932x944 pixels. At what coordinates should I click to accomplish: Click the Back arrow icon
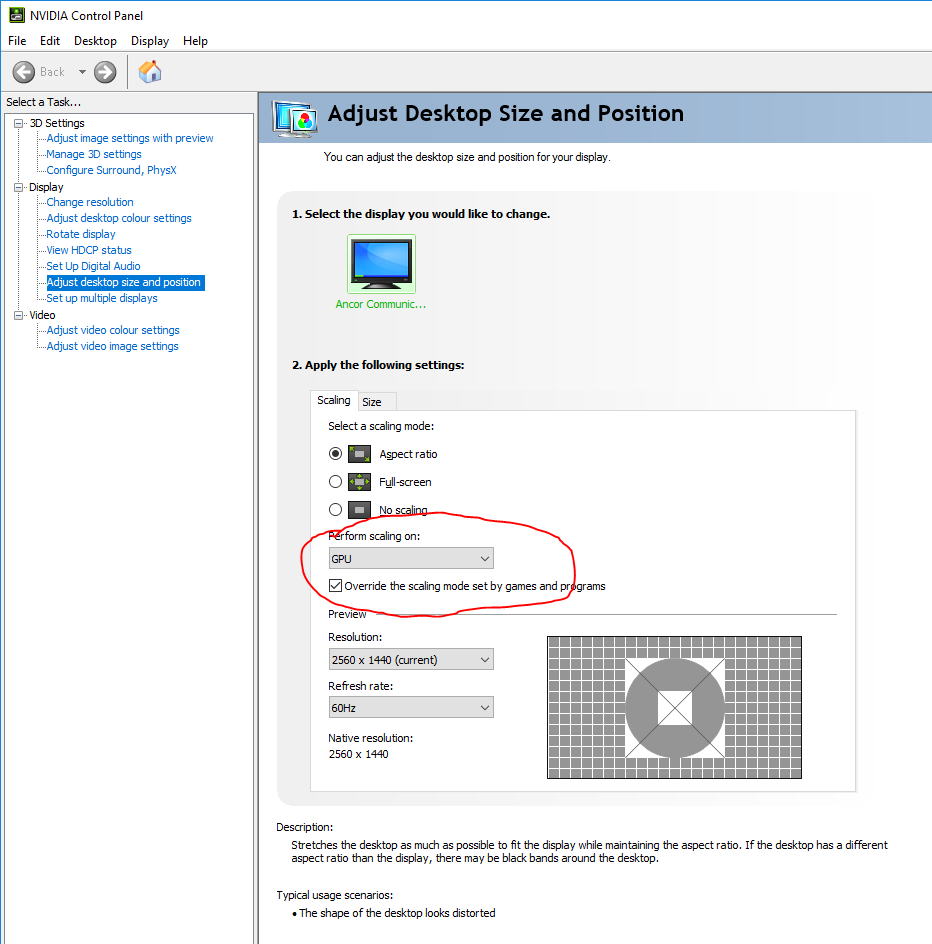point(24,72)
